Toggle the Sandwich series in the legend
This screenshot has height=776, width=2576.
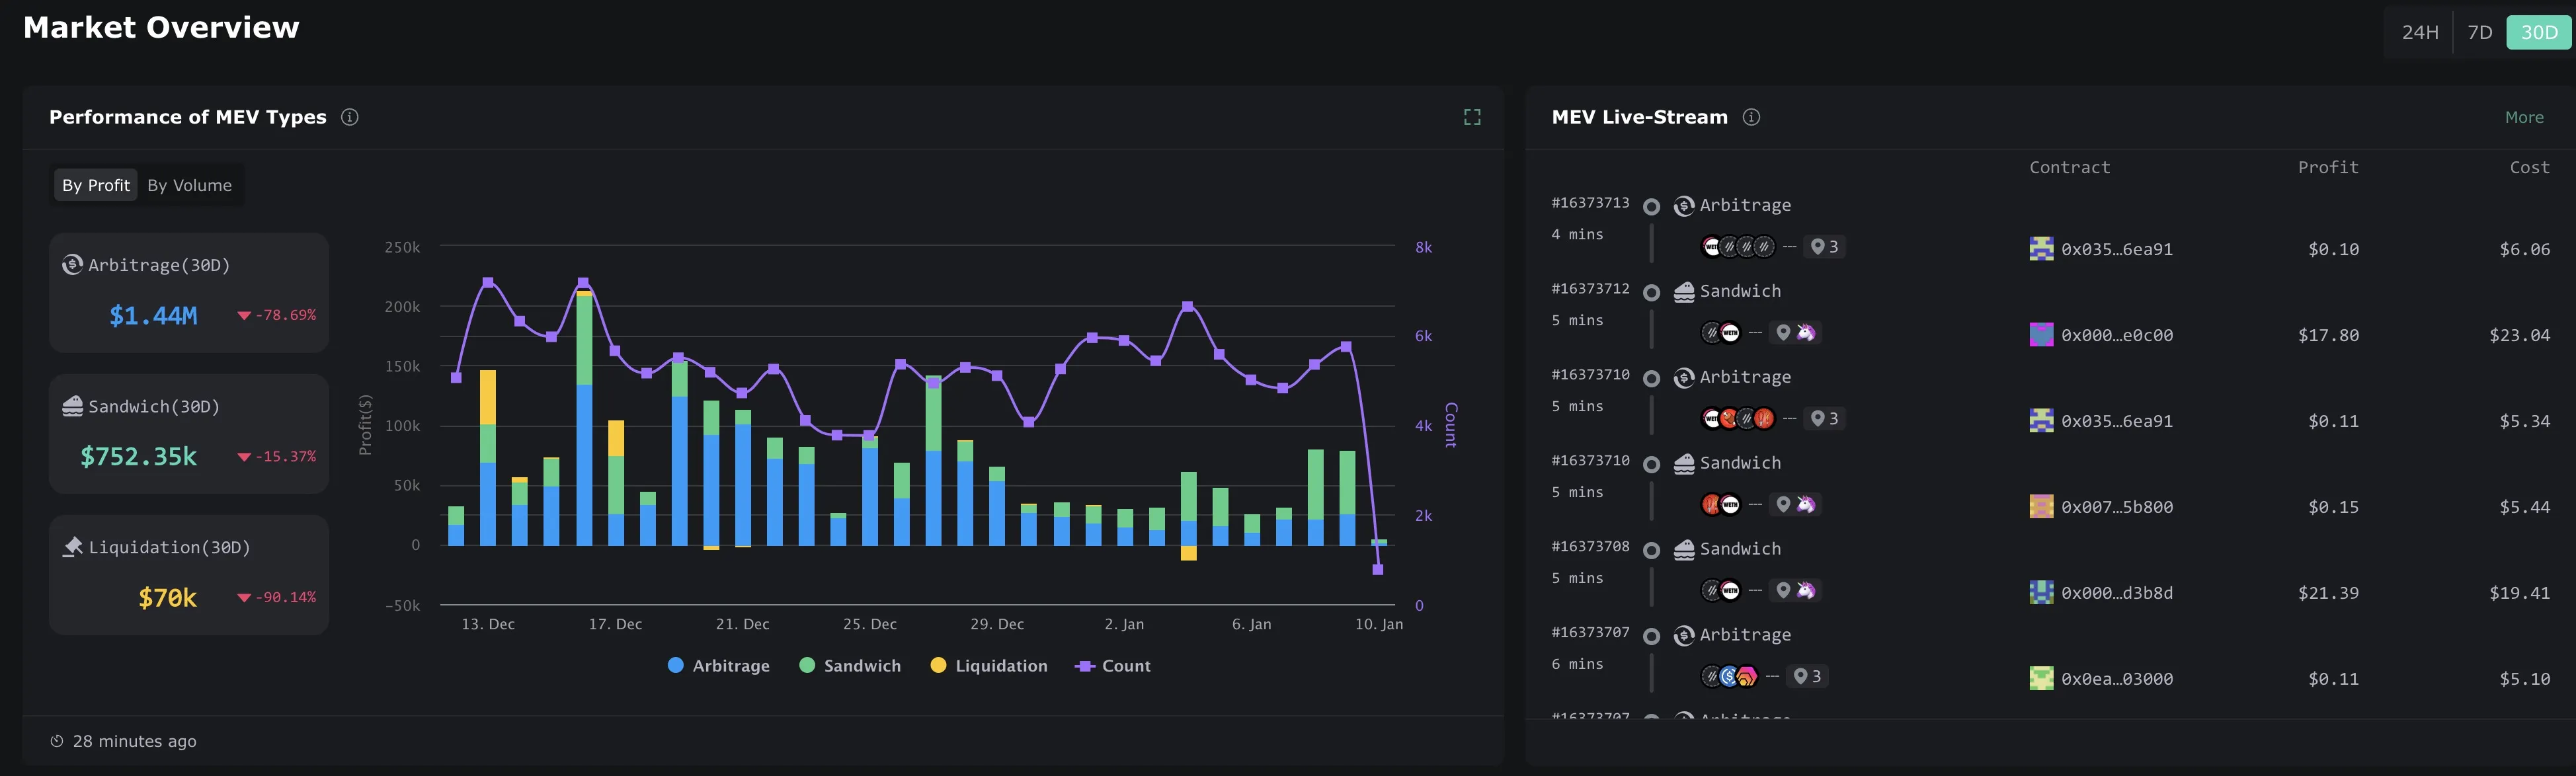pos(850,666)
